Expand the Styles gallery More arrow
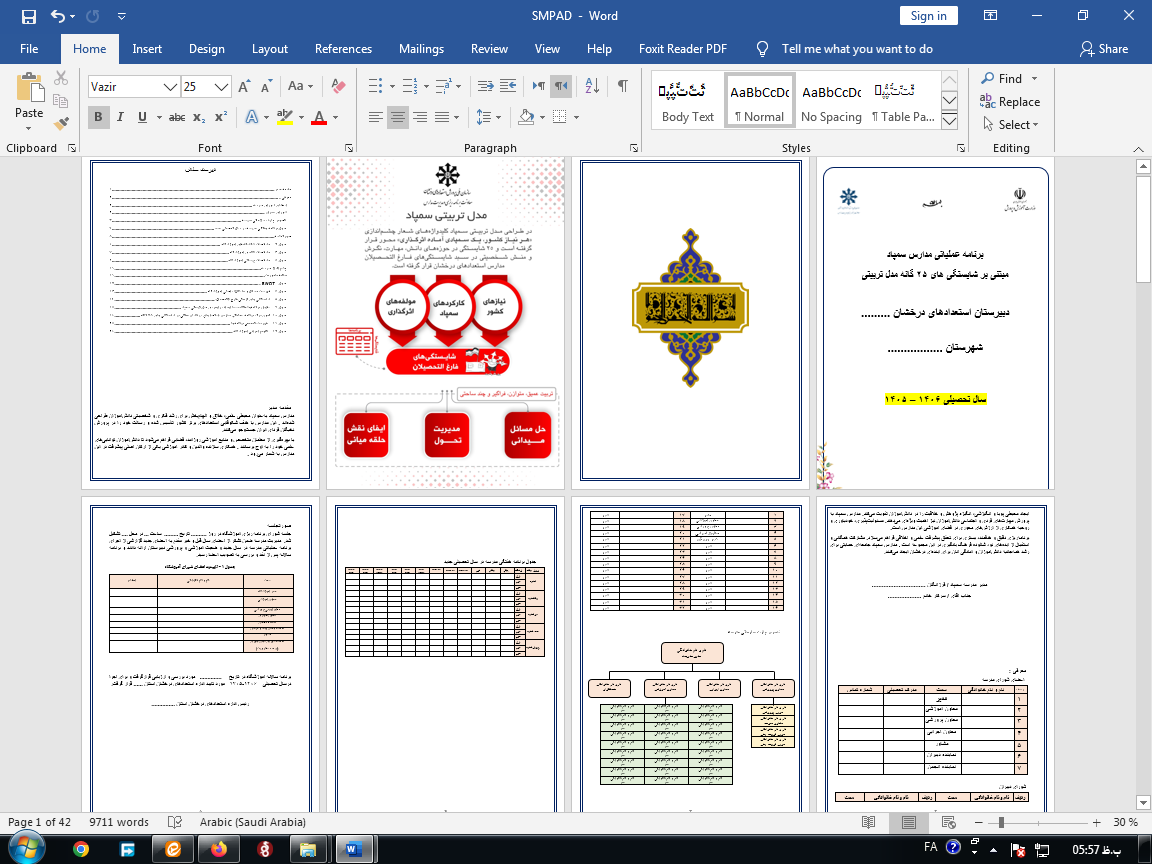1152x864 pixels. coord(949,121)
